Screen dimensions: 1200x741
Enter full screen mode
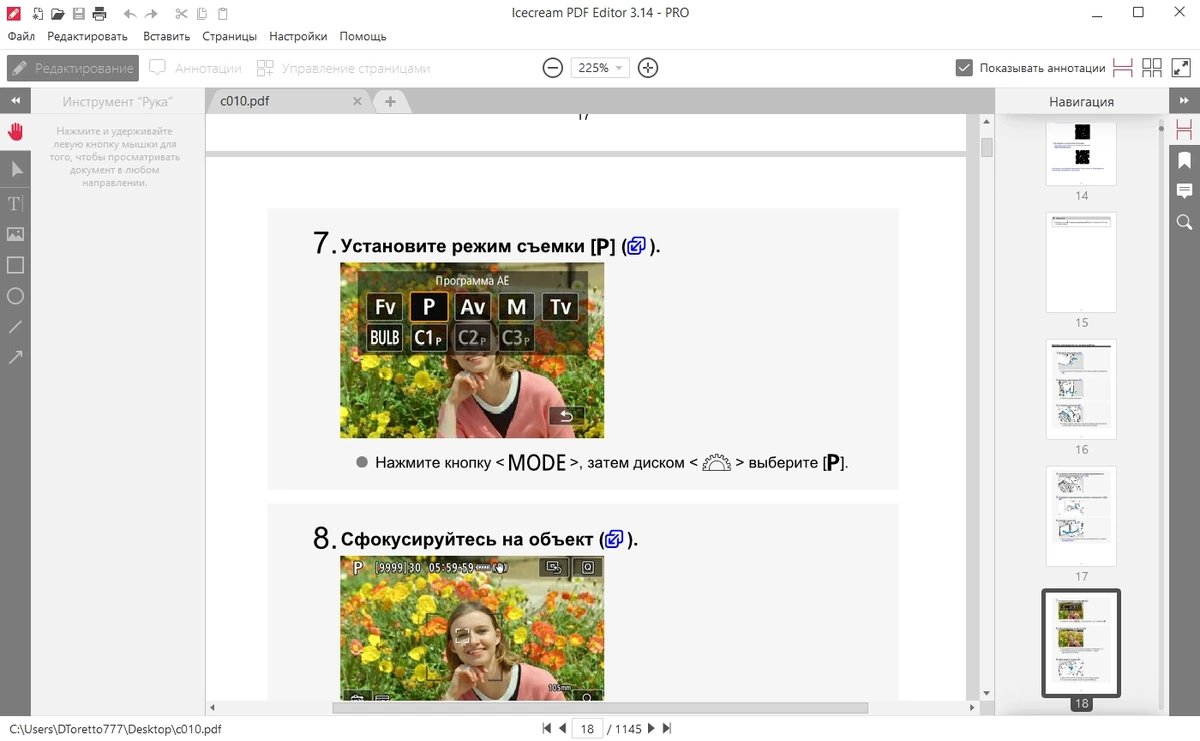[1181, 68]
